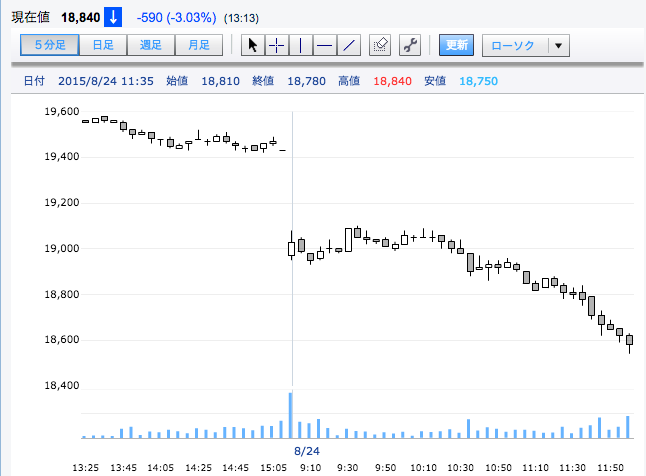This screenshot has width=646, height=476.
Task: Click the 8/24 date marker below chart
Action: point(307,451)
